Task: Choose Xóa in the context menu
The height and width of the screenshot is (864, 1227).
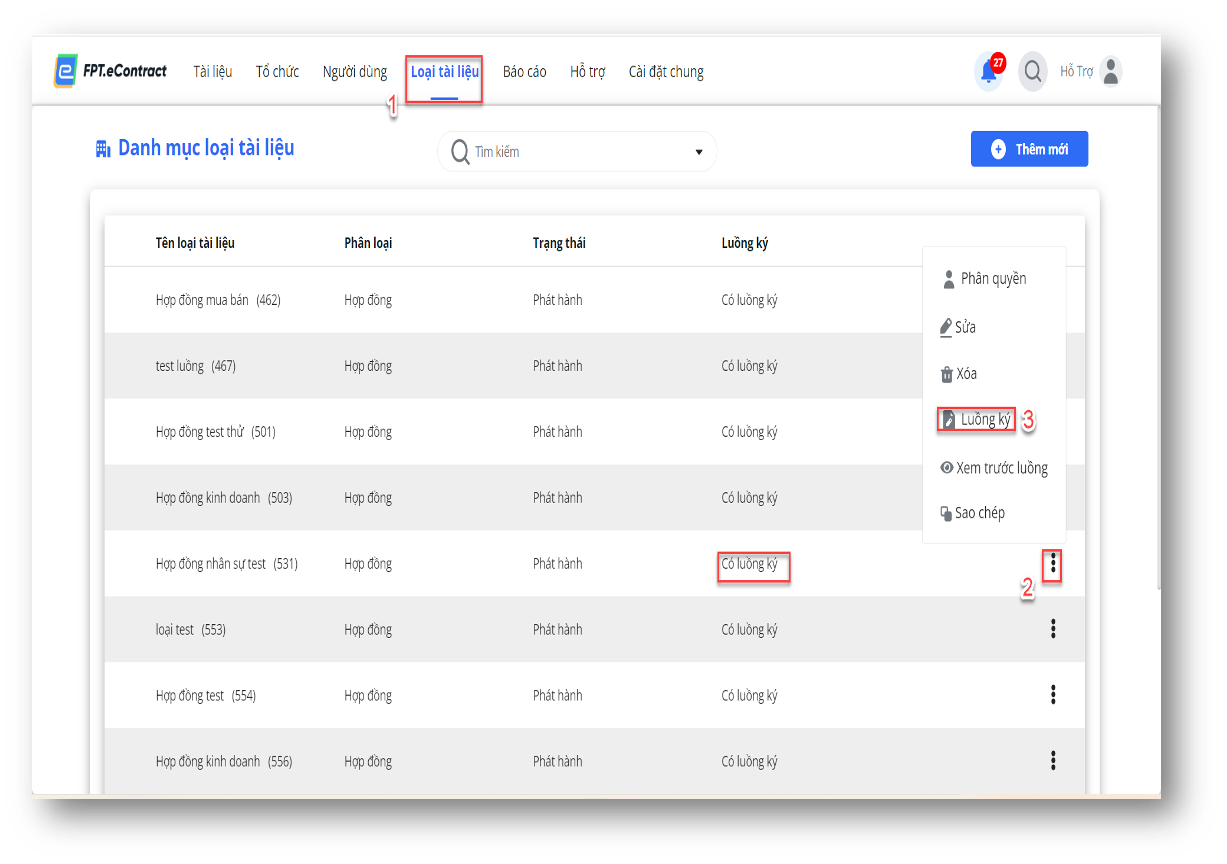Action: pos(958,374)
